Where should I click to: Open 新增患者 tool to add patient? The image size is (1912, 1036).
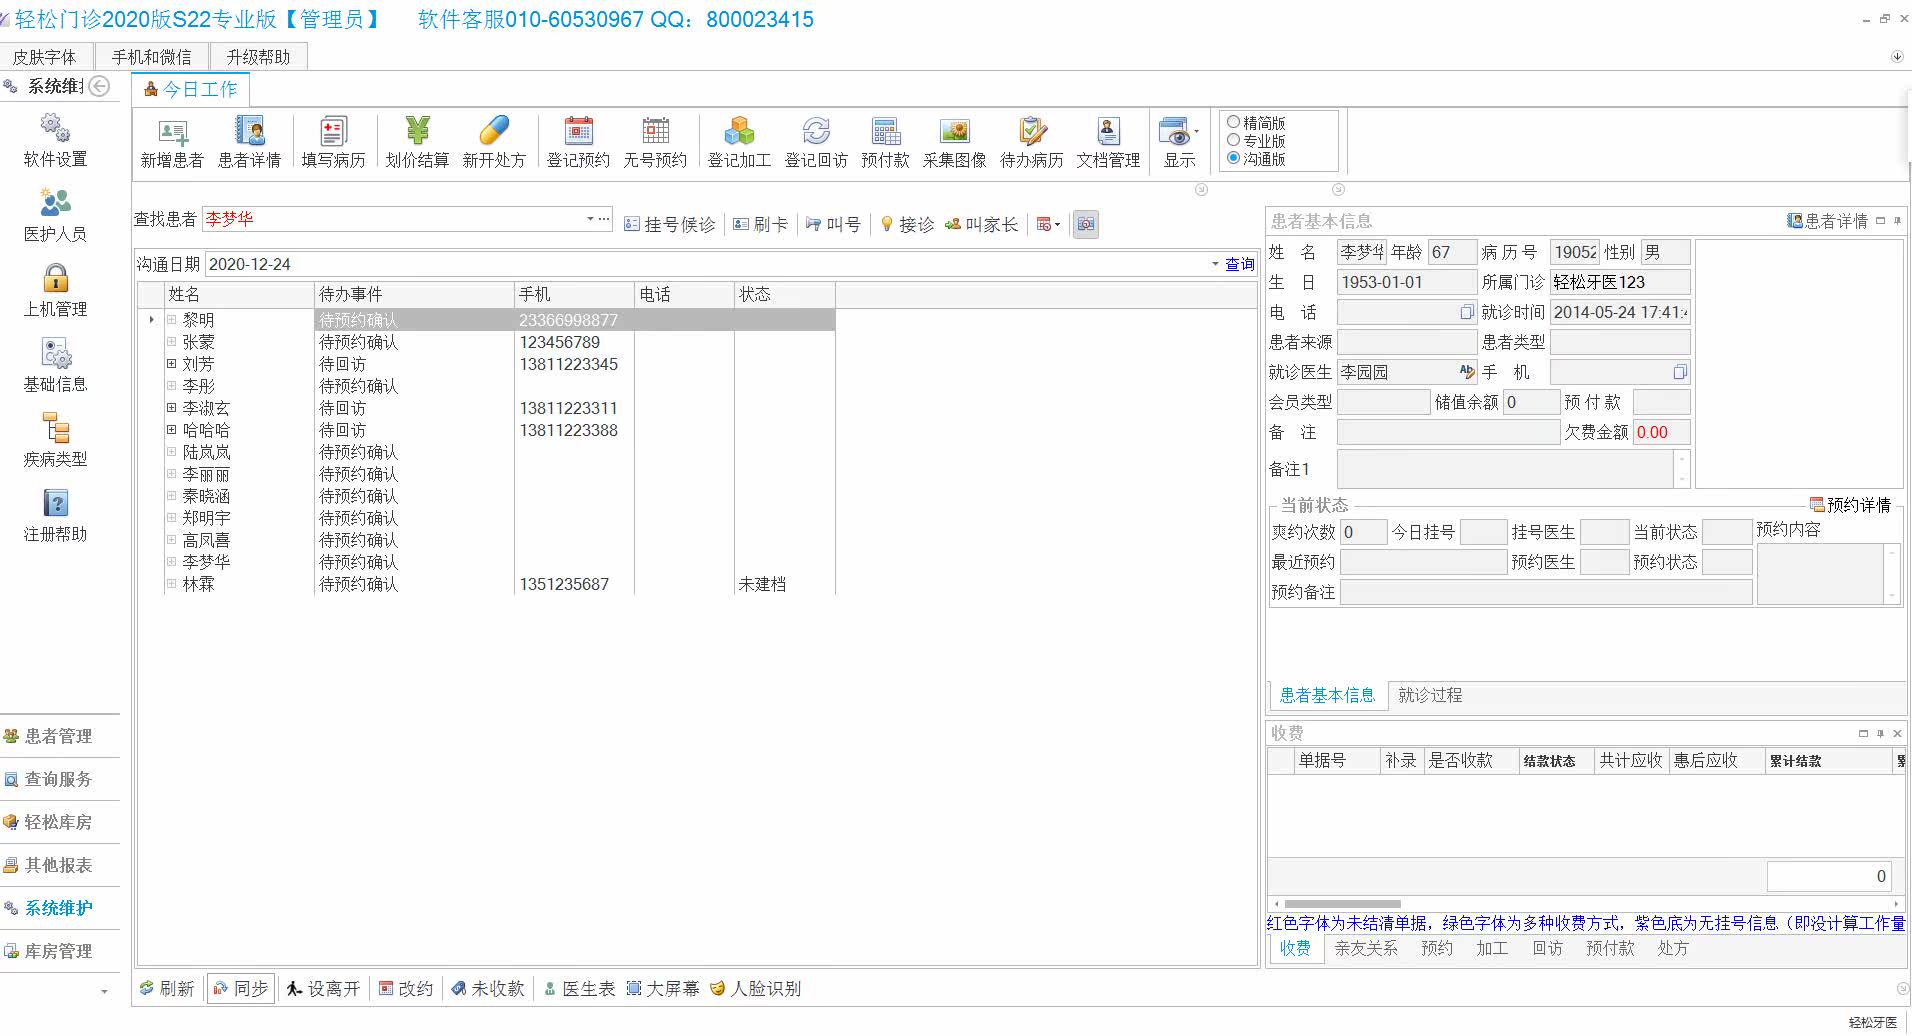[x=172, y=142]
